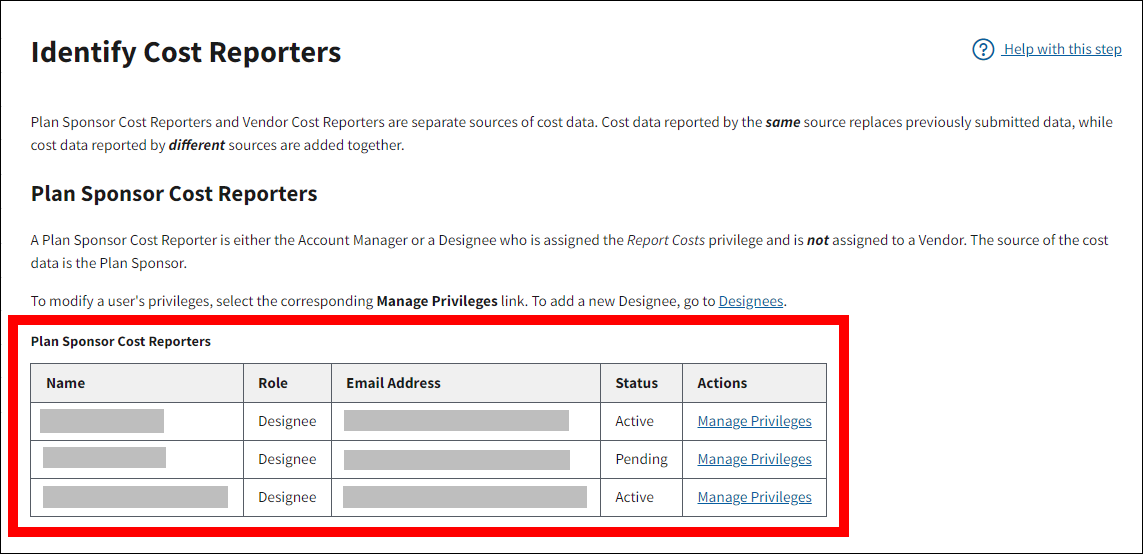The width and height of the screenshot is (1143, 554).
Task: Click the Active status in the first row
Action: [x=634, y=422]
